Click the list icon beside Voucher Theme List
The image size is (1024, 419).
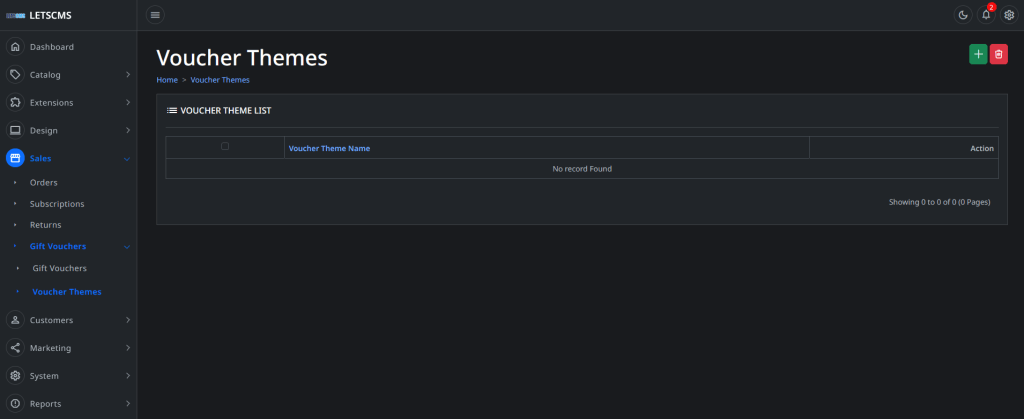point(172,111)
